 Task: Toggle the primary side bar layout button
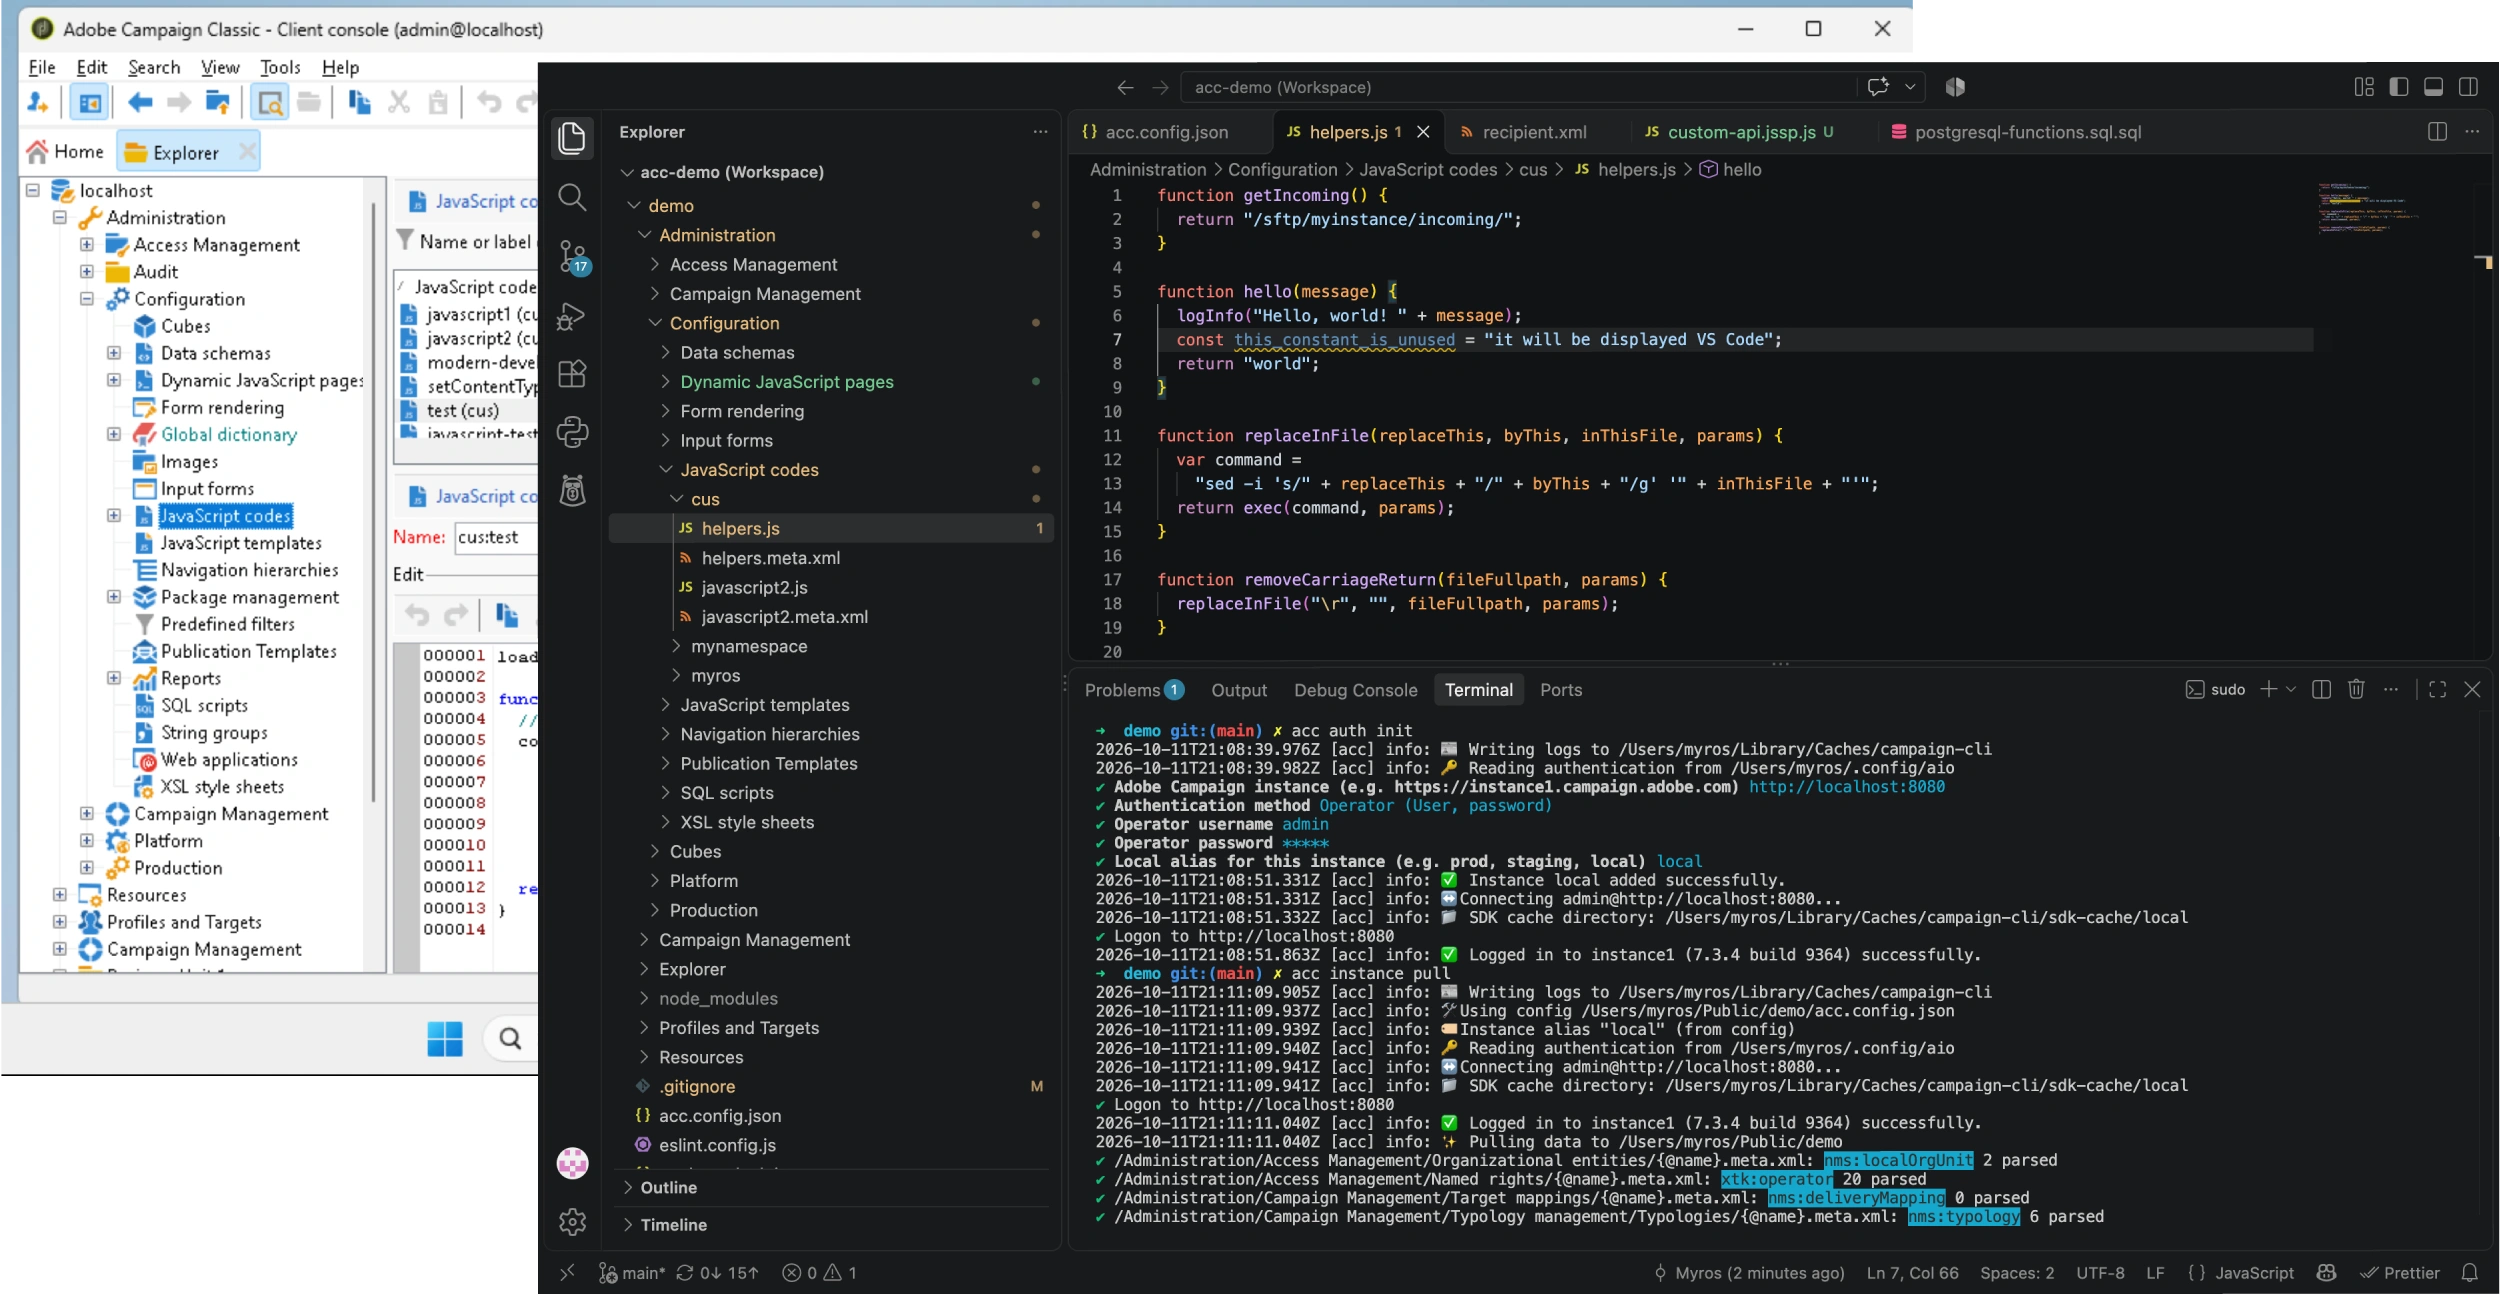click(x=2399, y=87)
